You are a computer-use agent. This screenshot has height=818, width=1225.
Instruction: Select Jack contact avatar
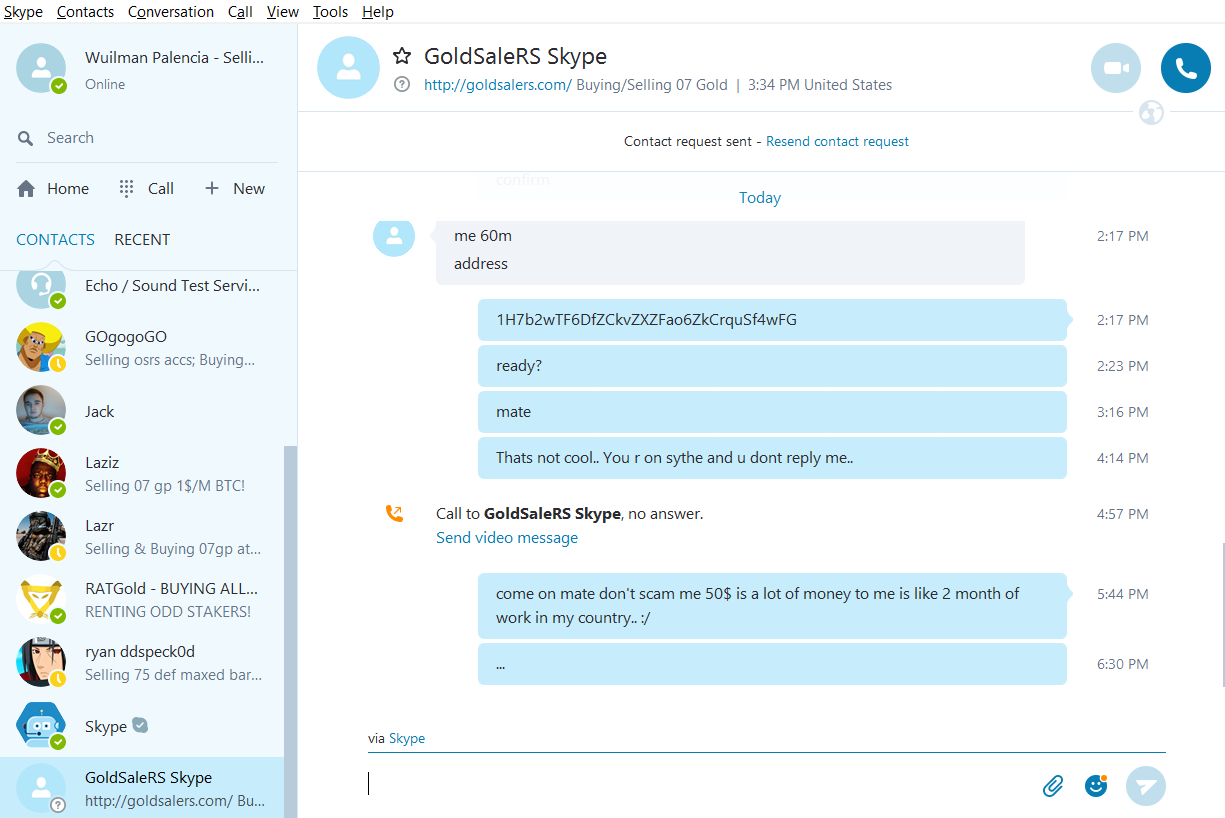[41, 411]
